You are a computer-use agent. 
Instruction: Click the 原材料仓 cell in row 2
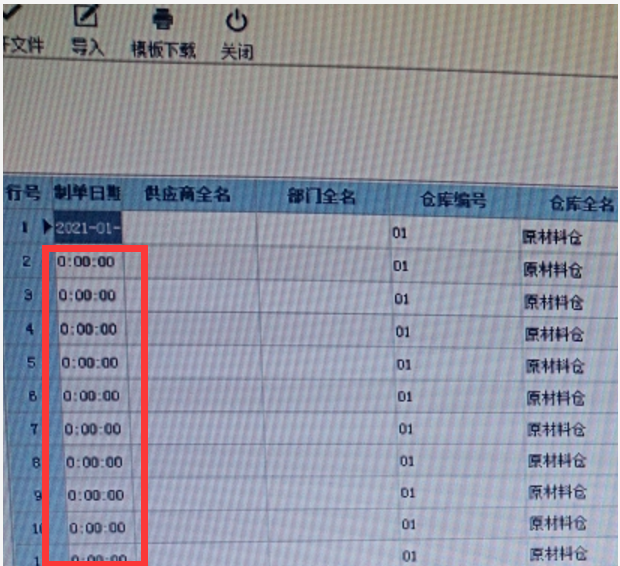tap(553, 270)
